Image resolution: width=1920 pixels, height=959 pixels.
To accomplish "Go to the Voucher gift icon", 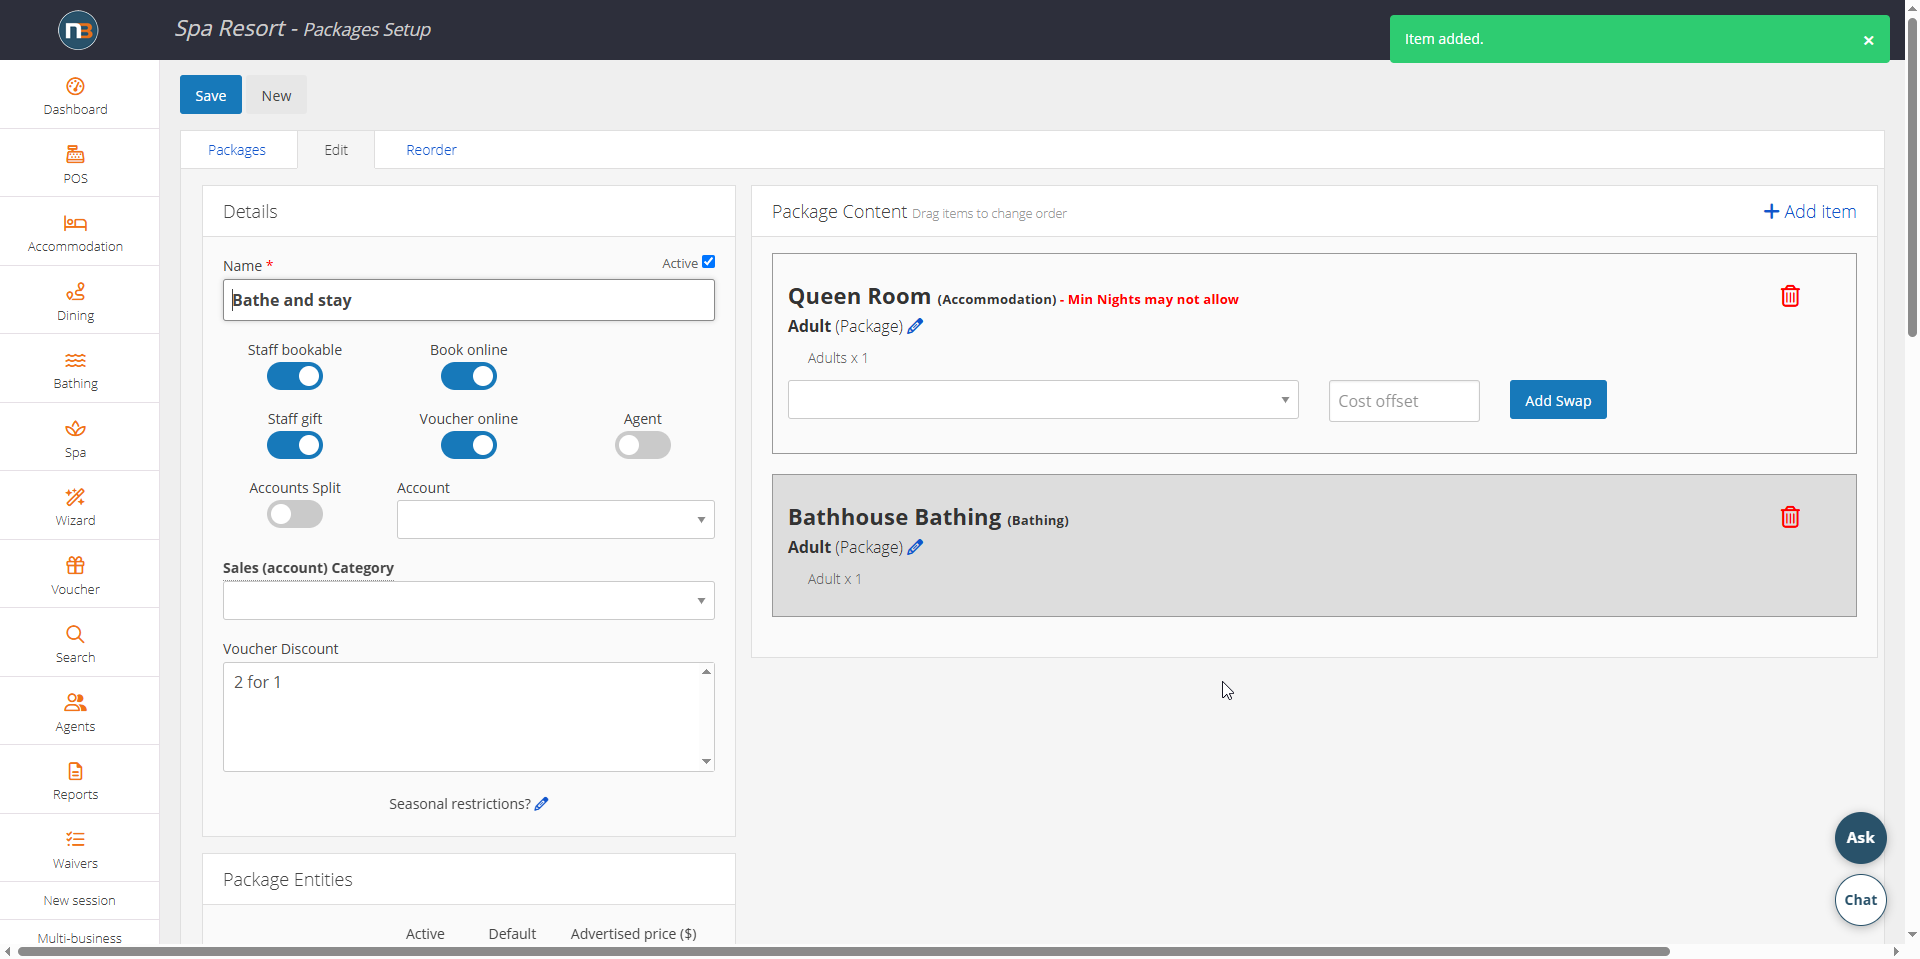I will [x=75, y=566].
